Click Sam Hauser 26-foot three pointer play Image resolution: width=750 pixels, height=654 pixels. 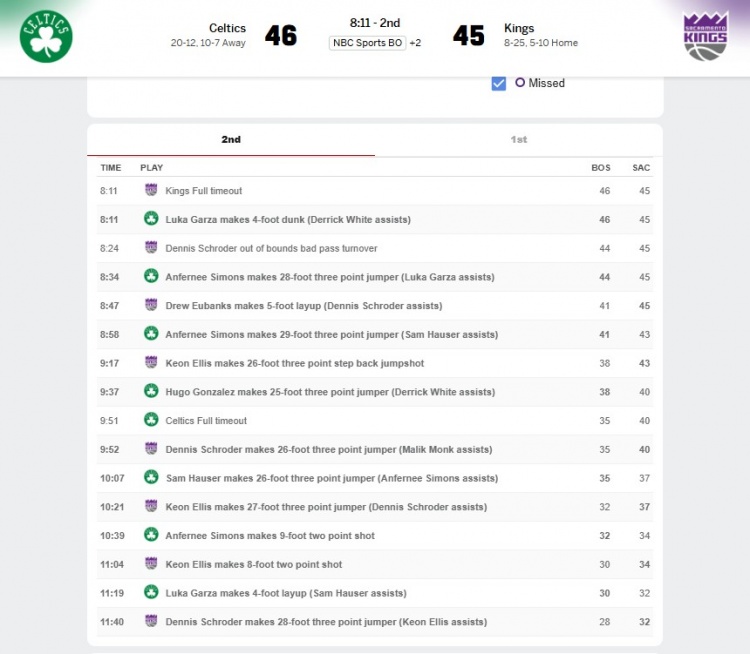tap(331, 478)
